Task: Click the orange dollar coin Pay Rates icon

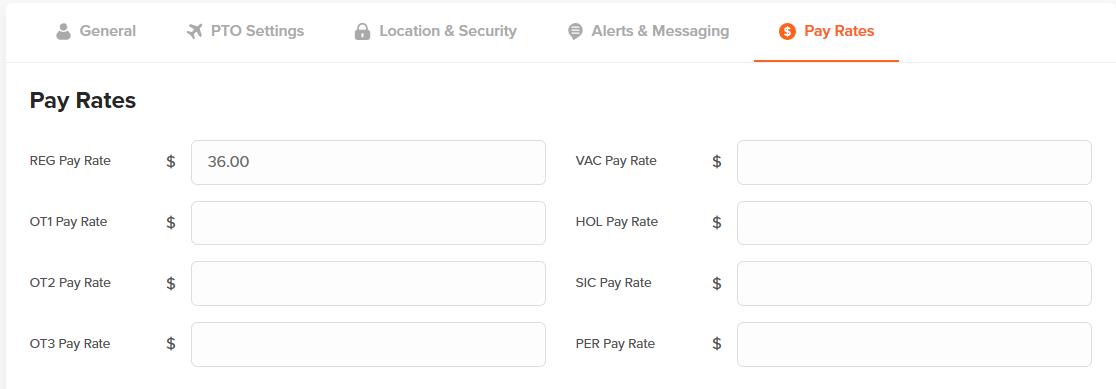Action: click(787, 31)
